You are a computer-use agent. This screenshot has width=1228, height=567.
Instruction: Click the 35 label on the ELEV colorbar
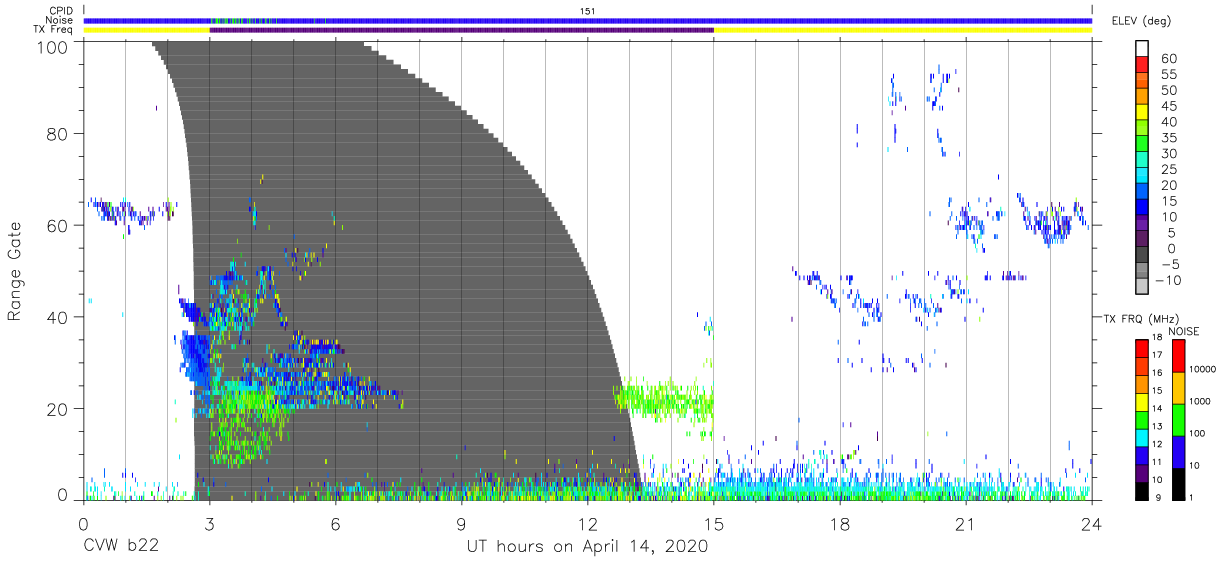[1168, 139]
